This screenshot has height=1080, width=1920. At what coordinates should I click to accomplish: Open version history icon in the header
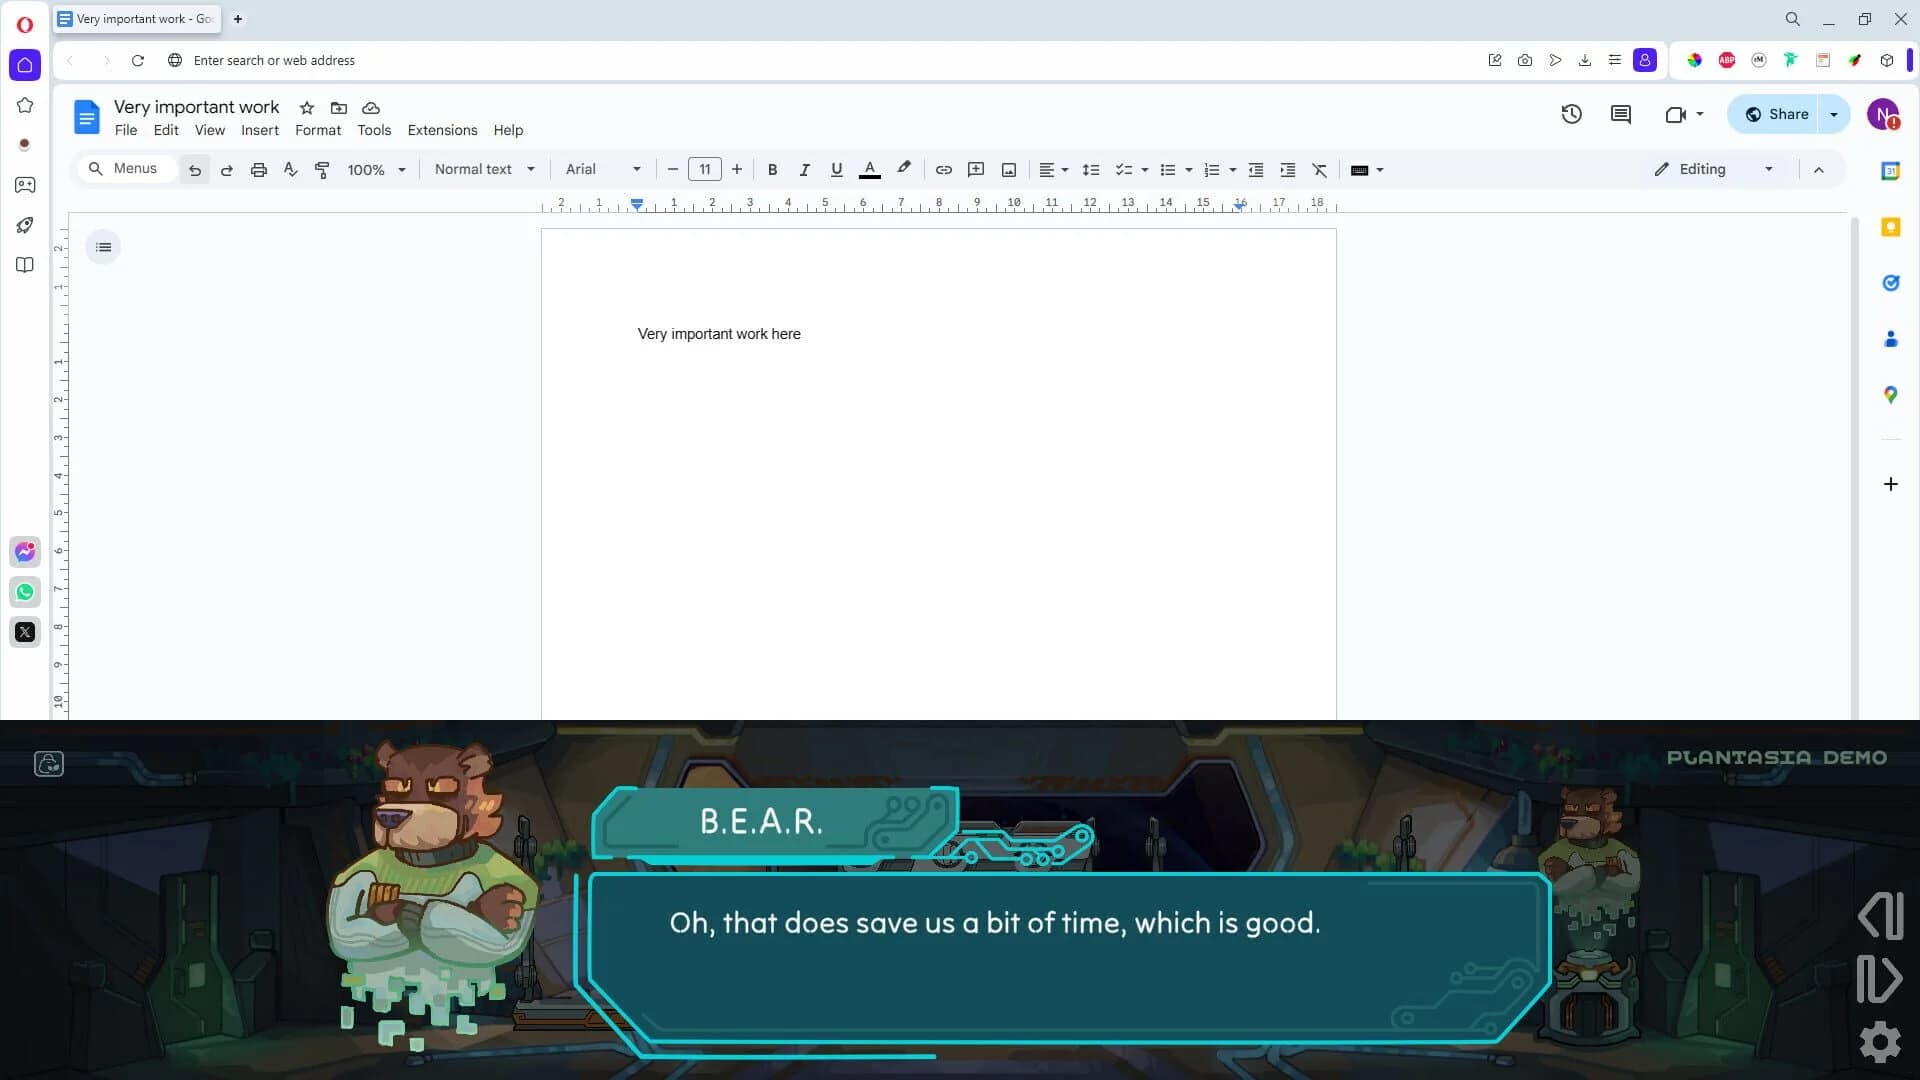click(x=1572, y=114)
